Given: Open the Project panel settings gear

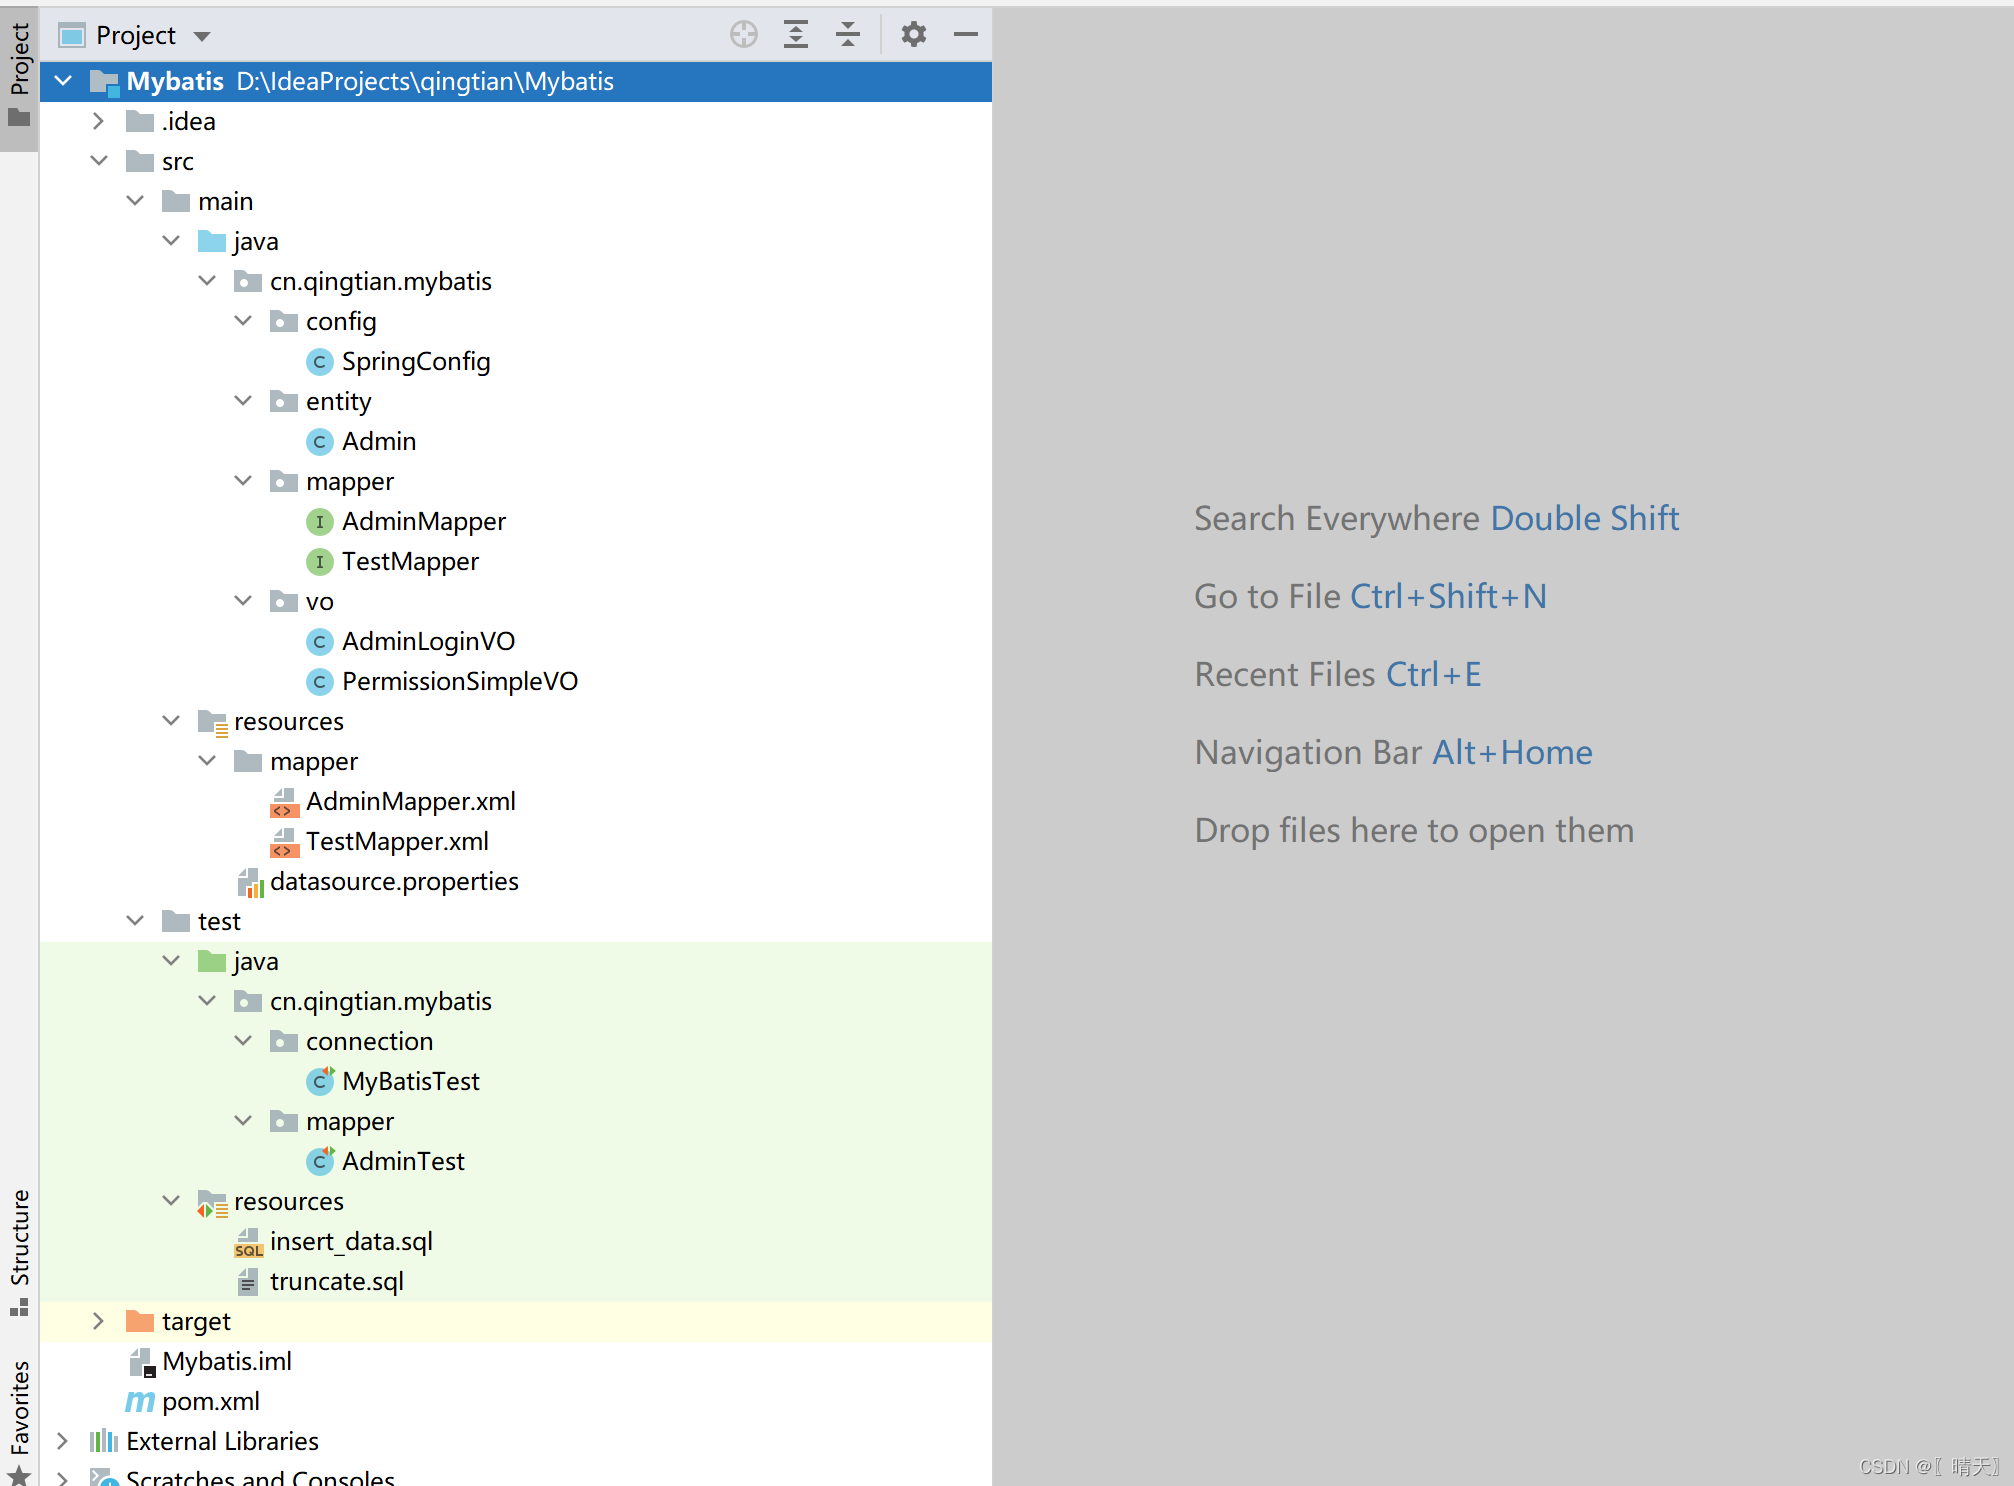Looking at the screenshot, I should [x=913, y=35].
